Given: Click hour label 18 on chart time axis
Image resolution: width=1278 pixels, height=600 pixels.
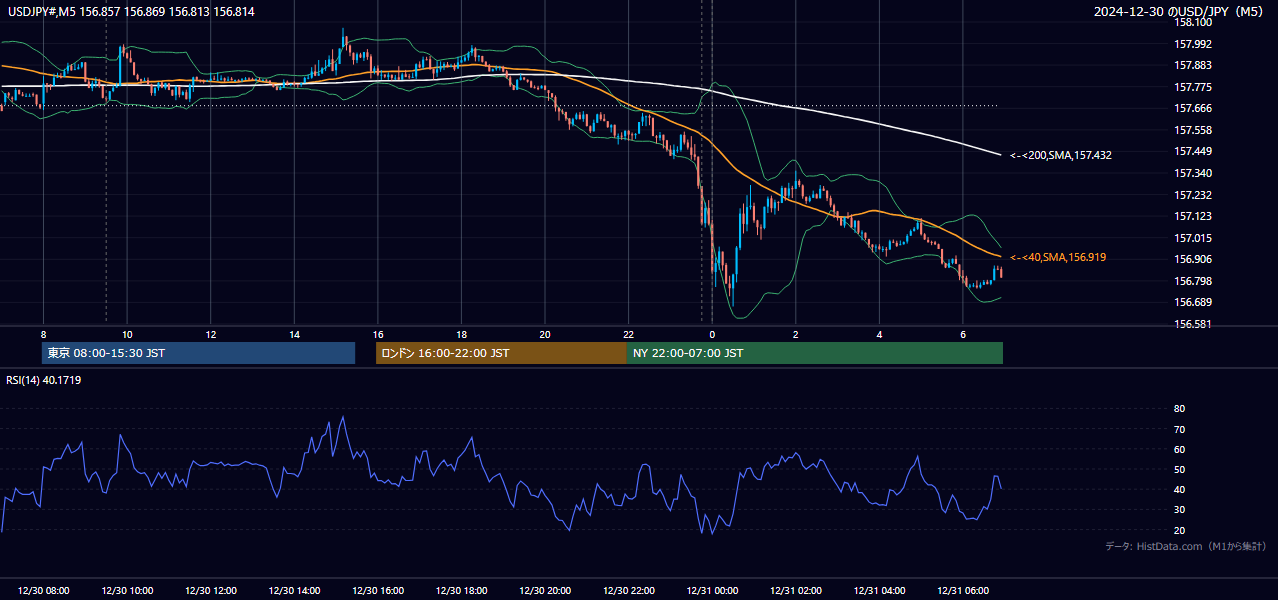Looking at the screenshot, I should pos(461,334).
